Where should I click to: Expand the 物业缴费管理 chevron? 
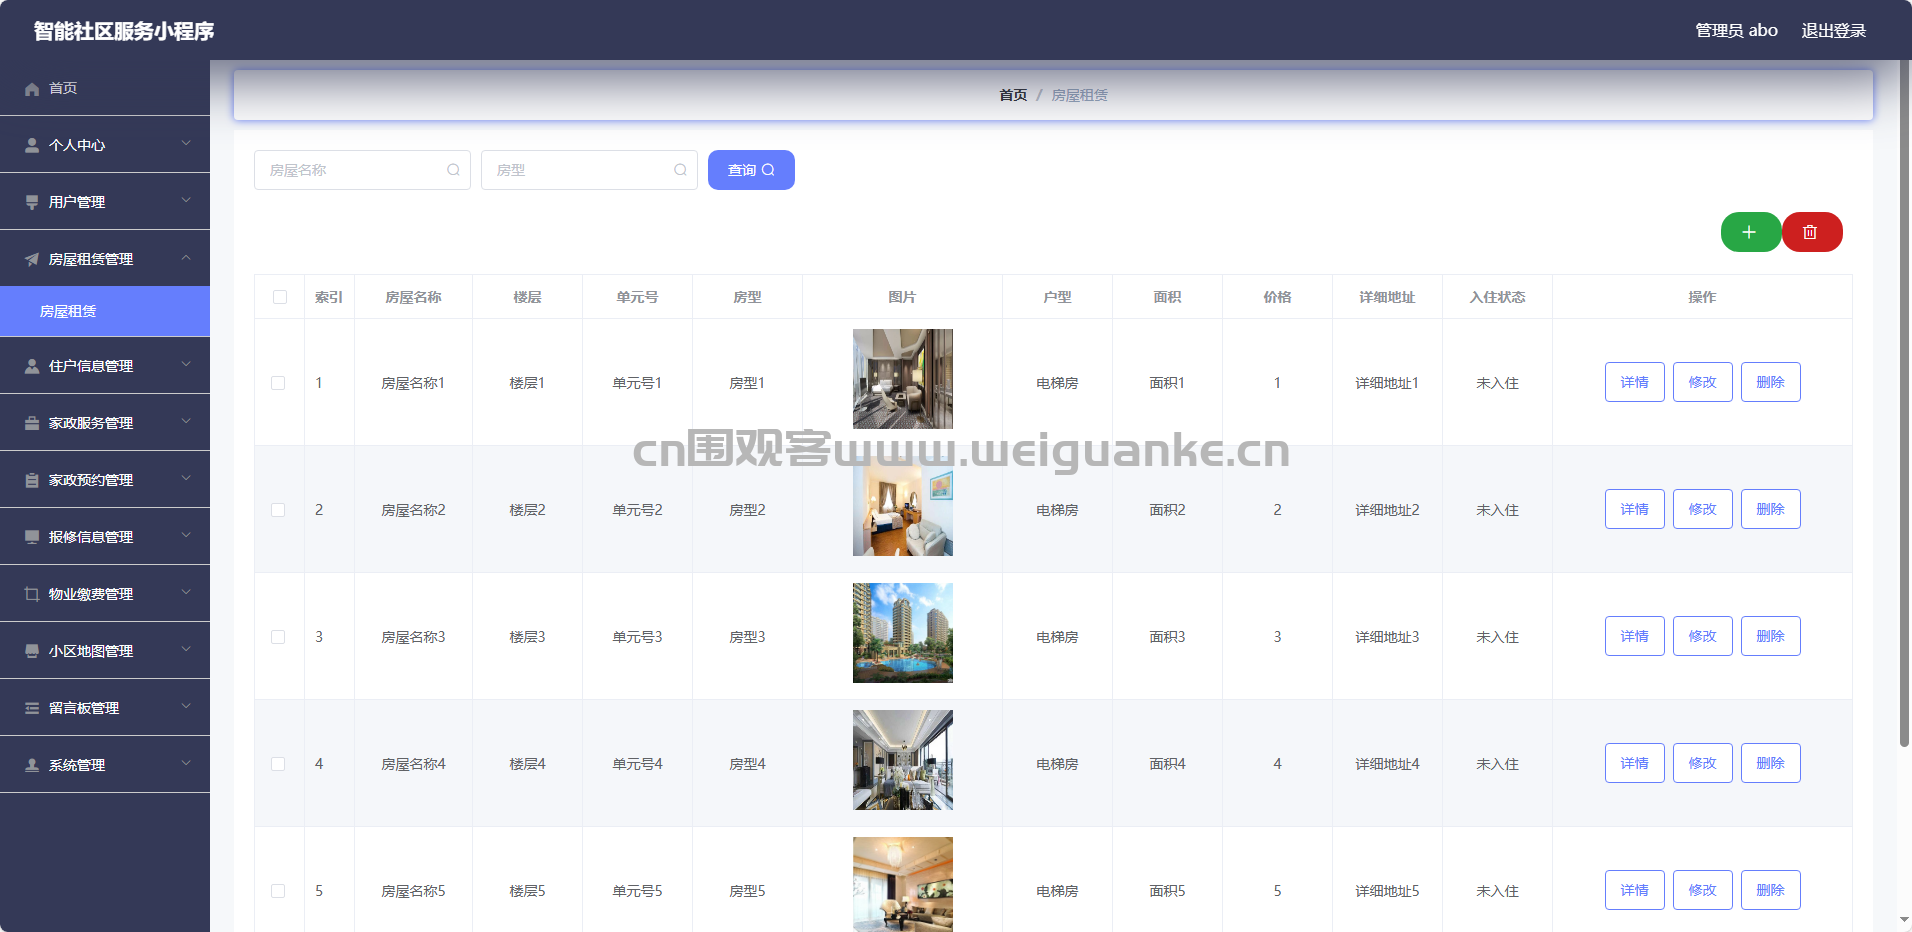[186, 593]
